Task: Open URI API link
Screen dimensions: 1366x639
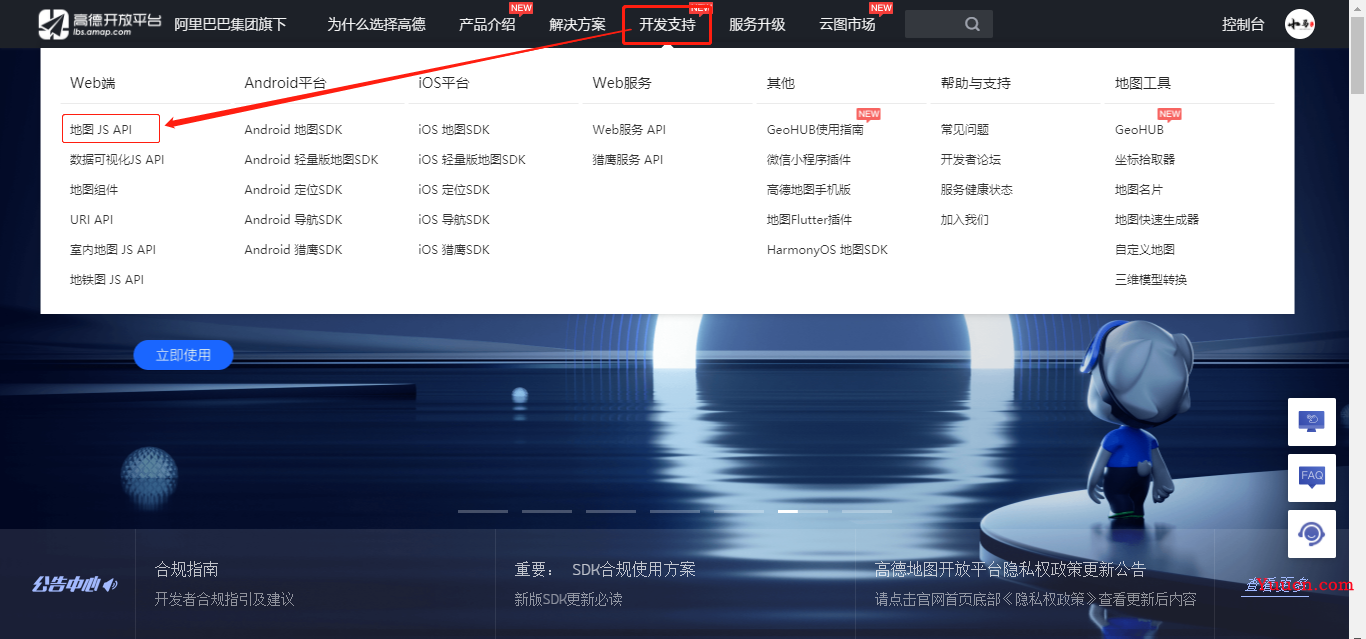Action: 91,220
